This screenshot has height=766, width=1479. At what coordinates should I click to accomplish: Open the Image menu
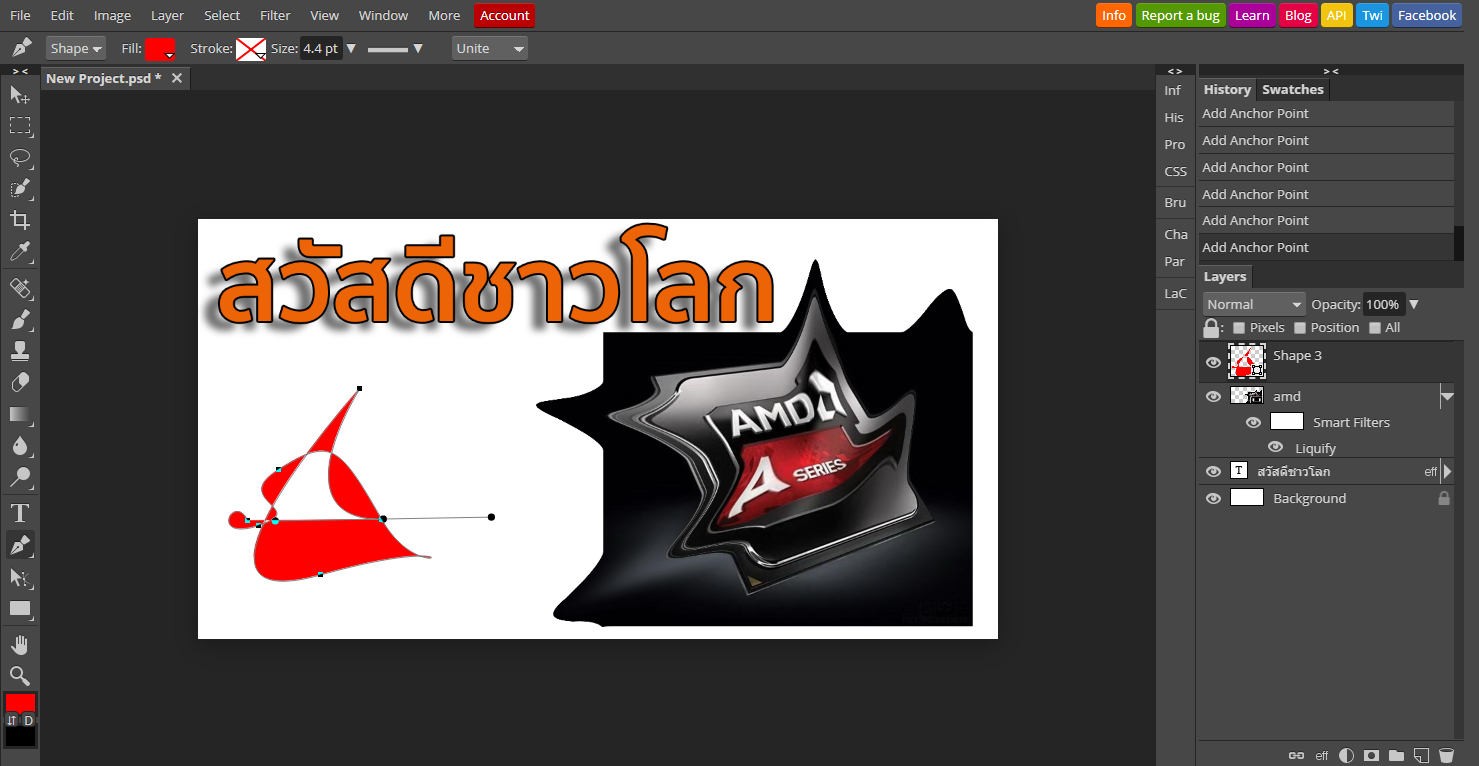112,15
